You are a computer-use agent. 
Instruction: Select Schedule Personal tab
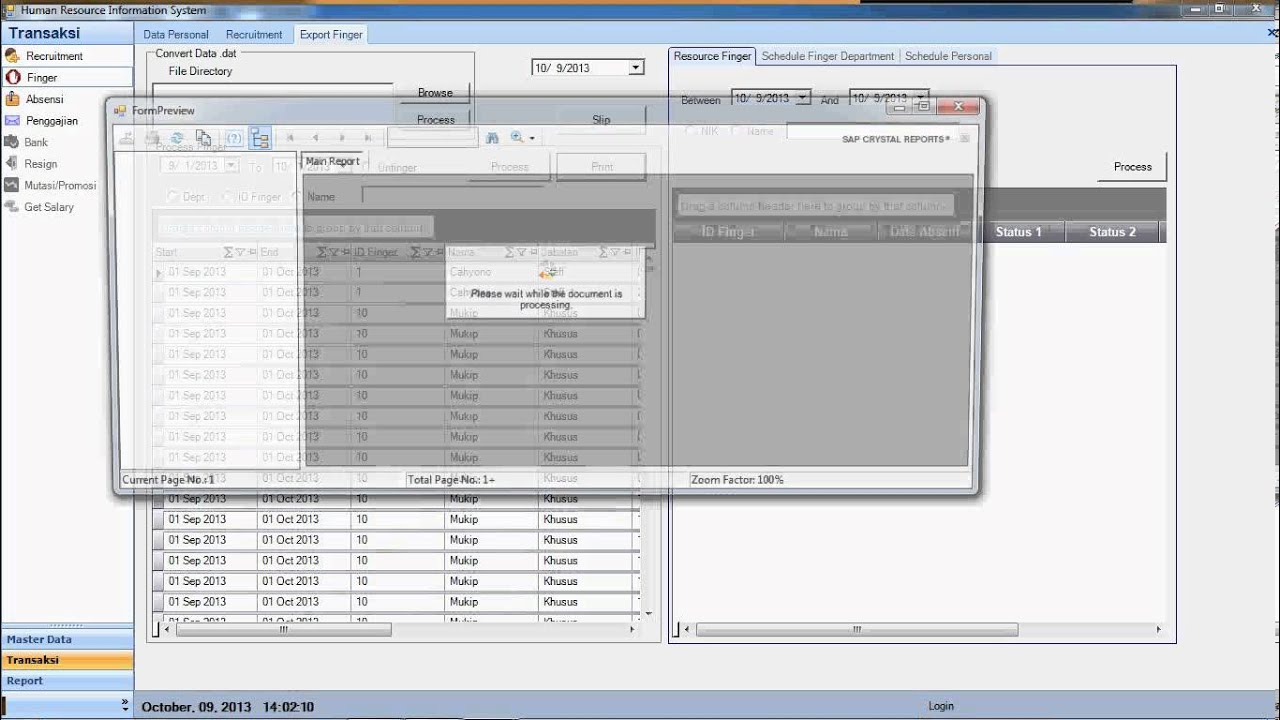point(948,56)
